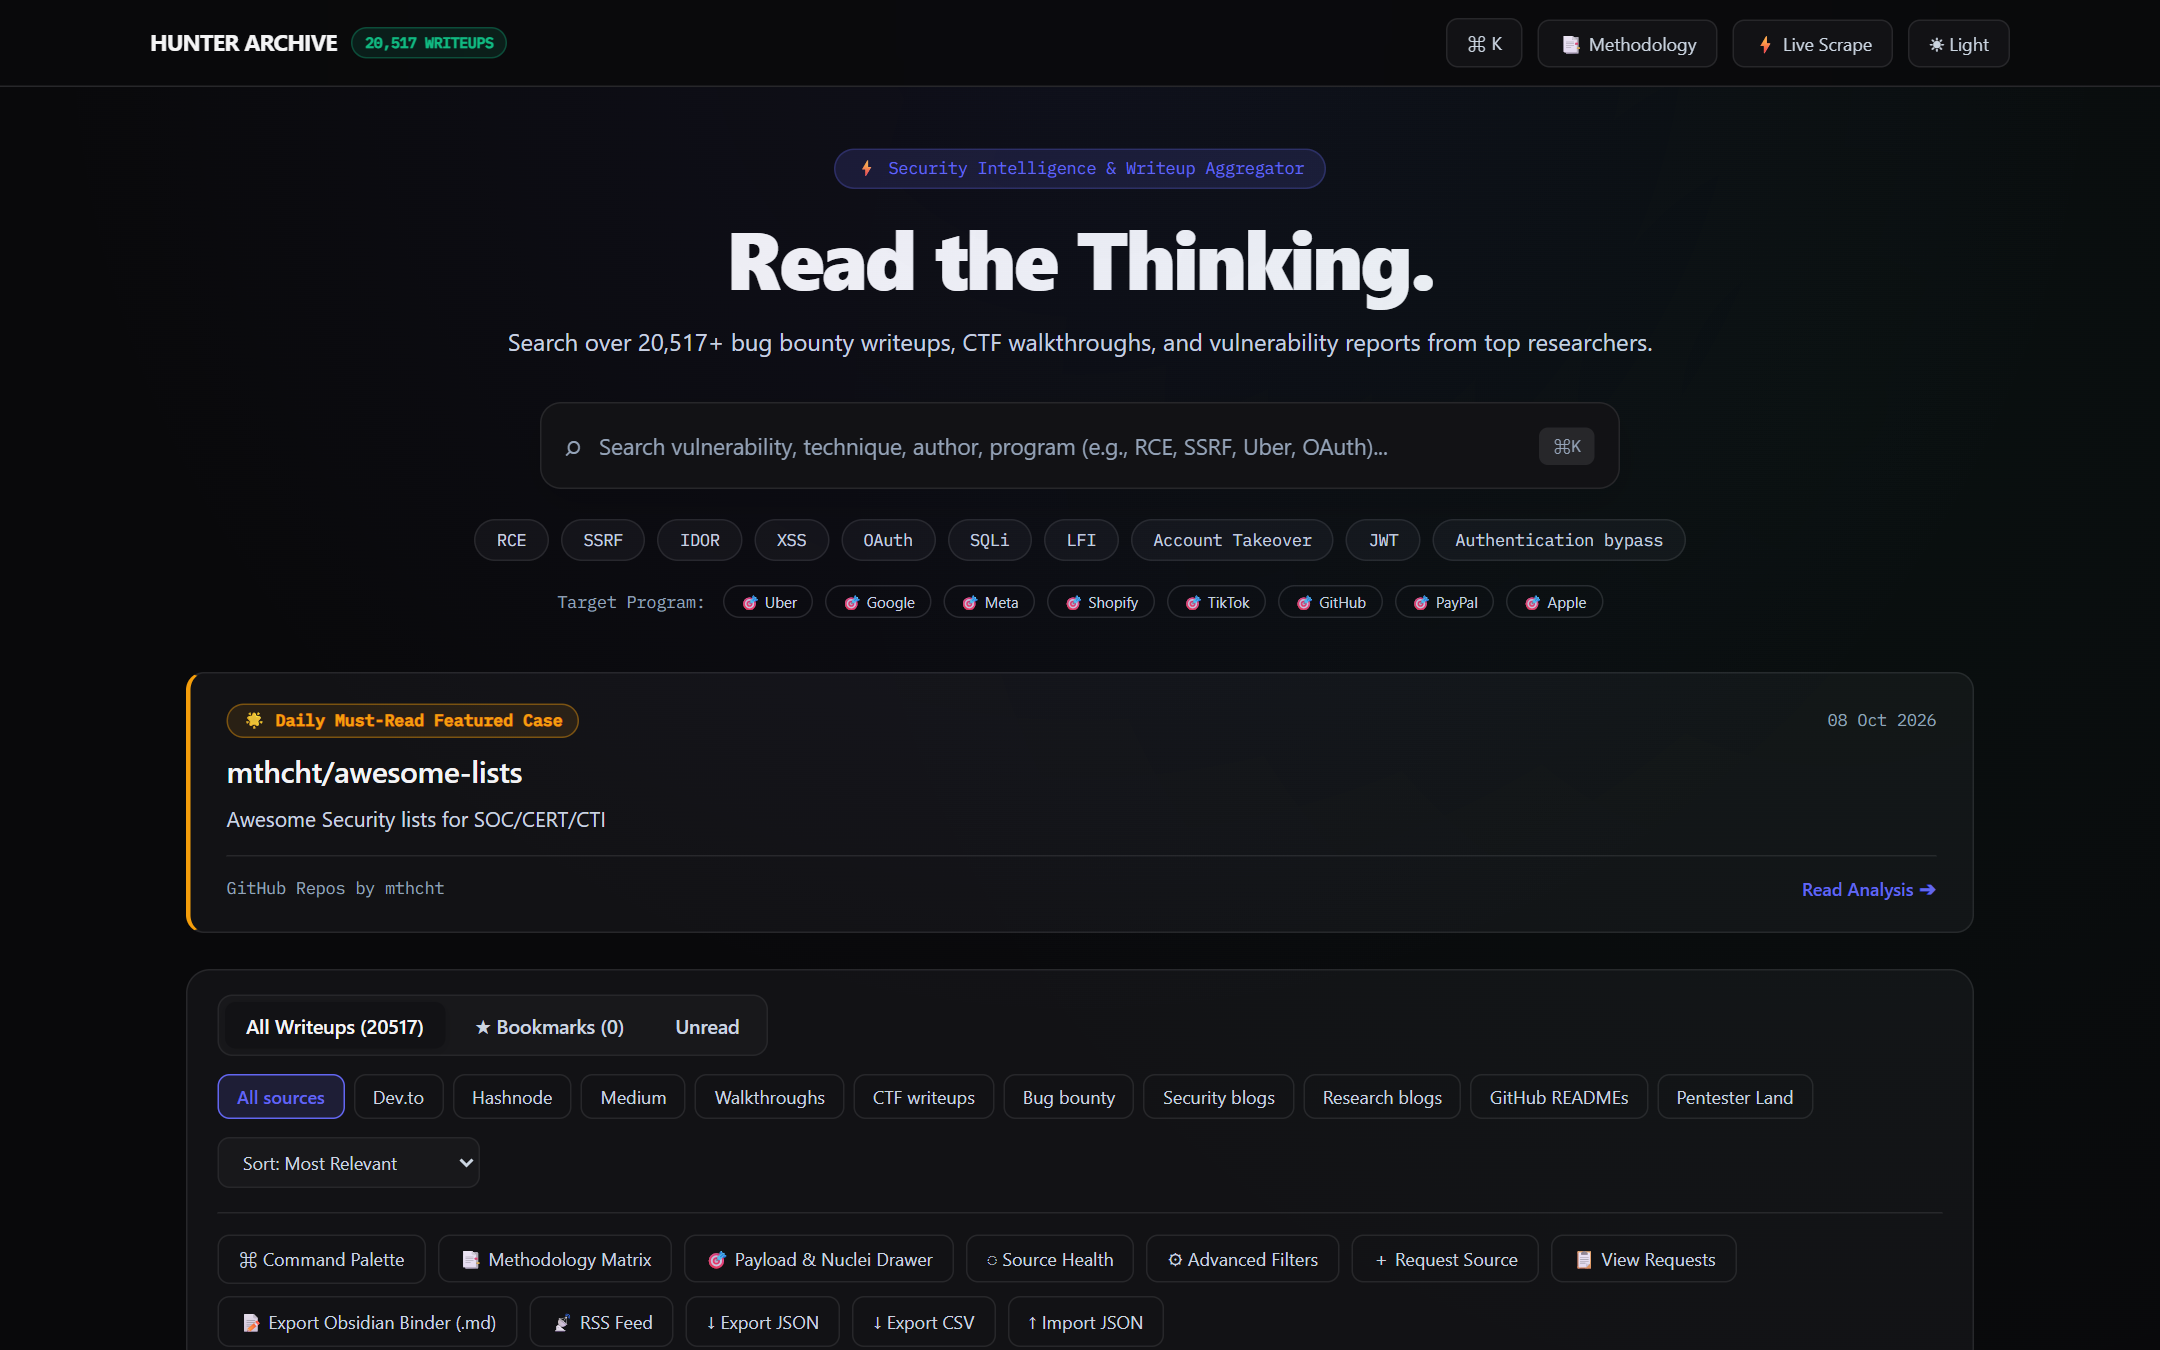Screen dimensions: 2160x1350
Task: Switch to Light theme
Action: click(x=1958, y=44)
